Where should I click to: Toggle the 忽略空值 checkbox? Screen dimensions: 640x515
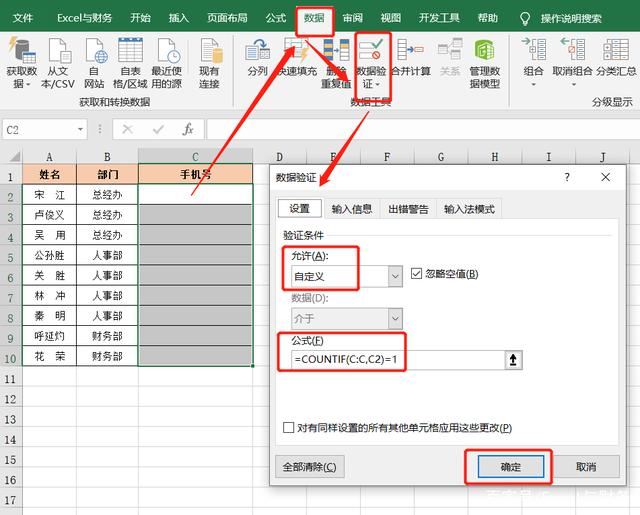(419, 274)
